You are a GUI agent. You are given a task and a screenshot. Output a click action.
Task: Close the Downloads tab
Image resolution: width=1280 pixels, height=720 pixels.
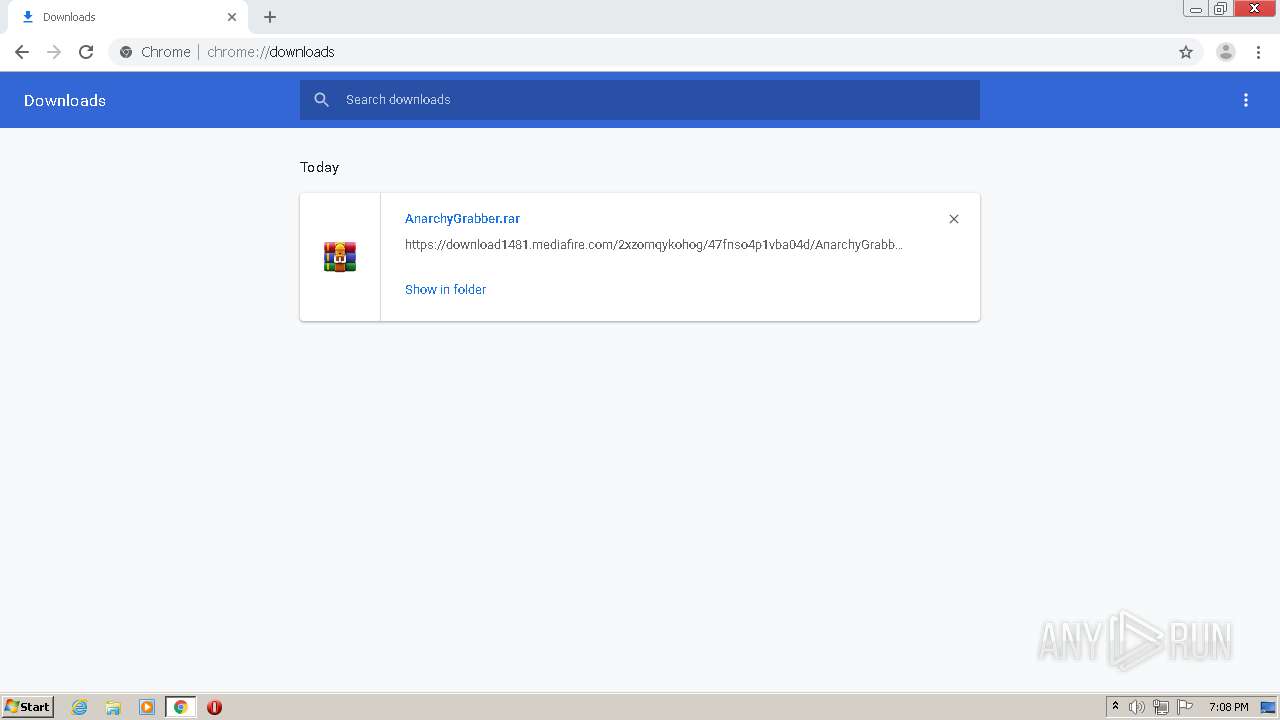coord(232,17)
